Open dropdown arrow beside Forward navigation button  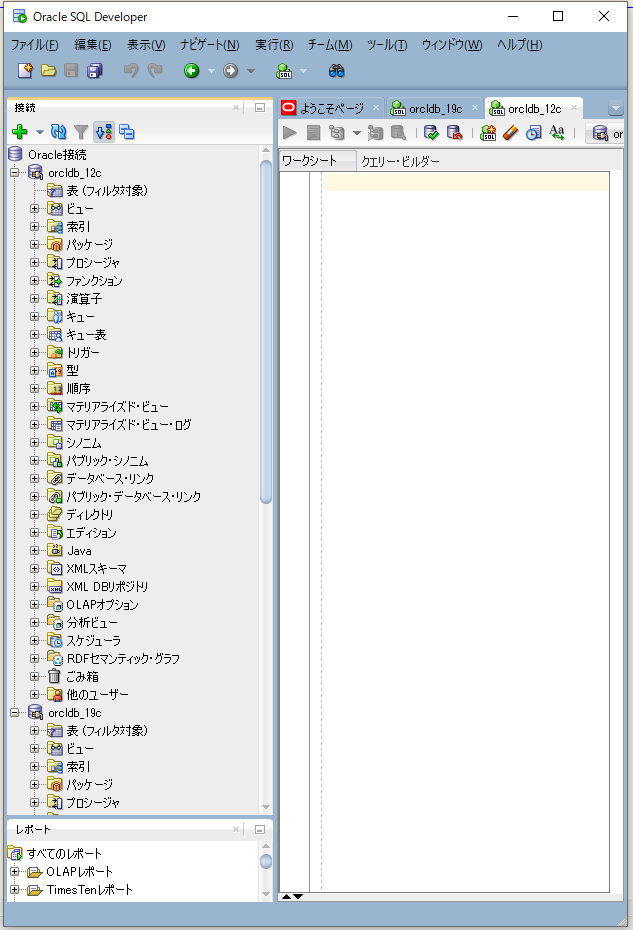251,71
